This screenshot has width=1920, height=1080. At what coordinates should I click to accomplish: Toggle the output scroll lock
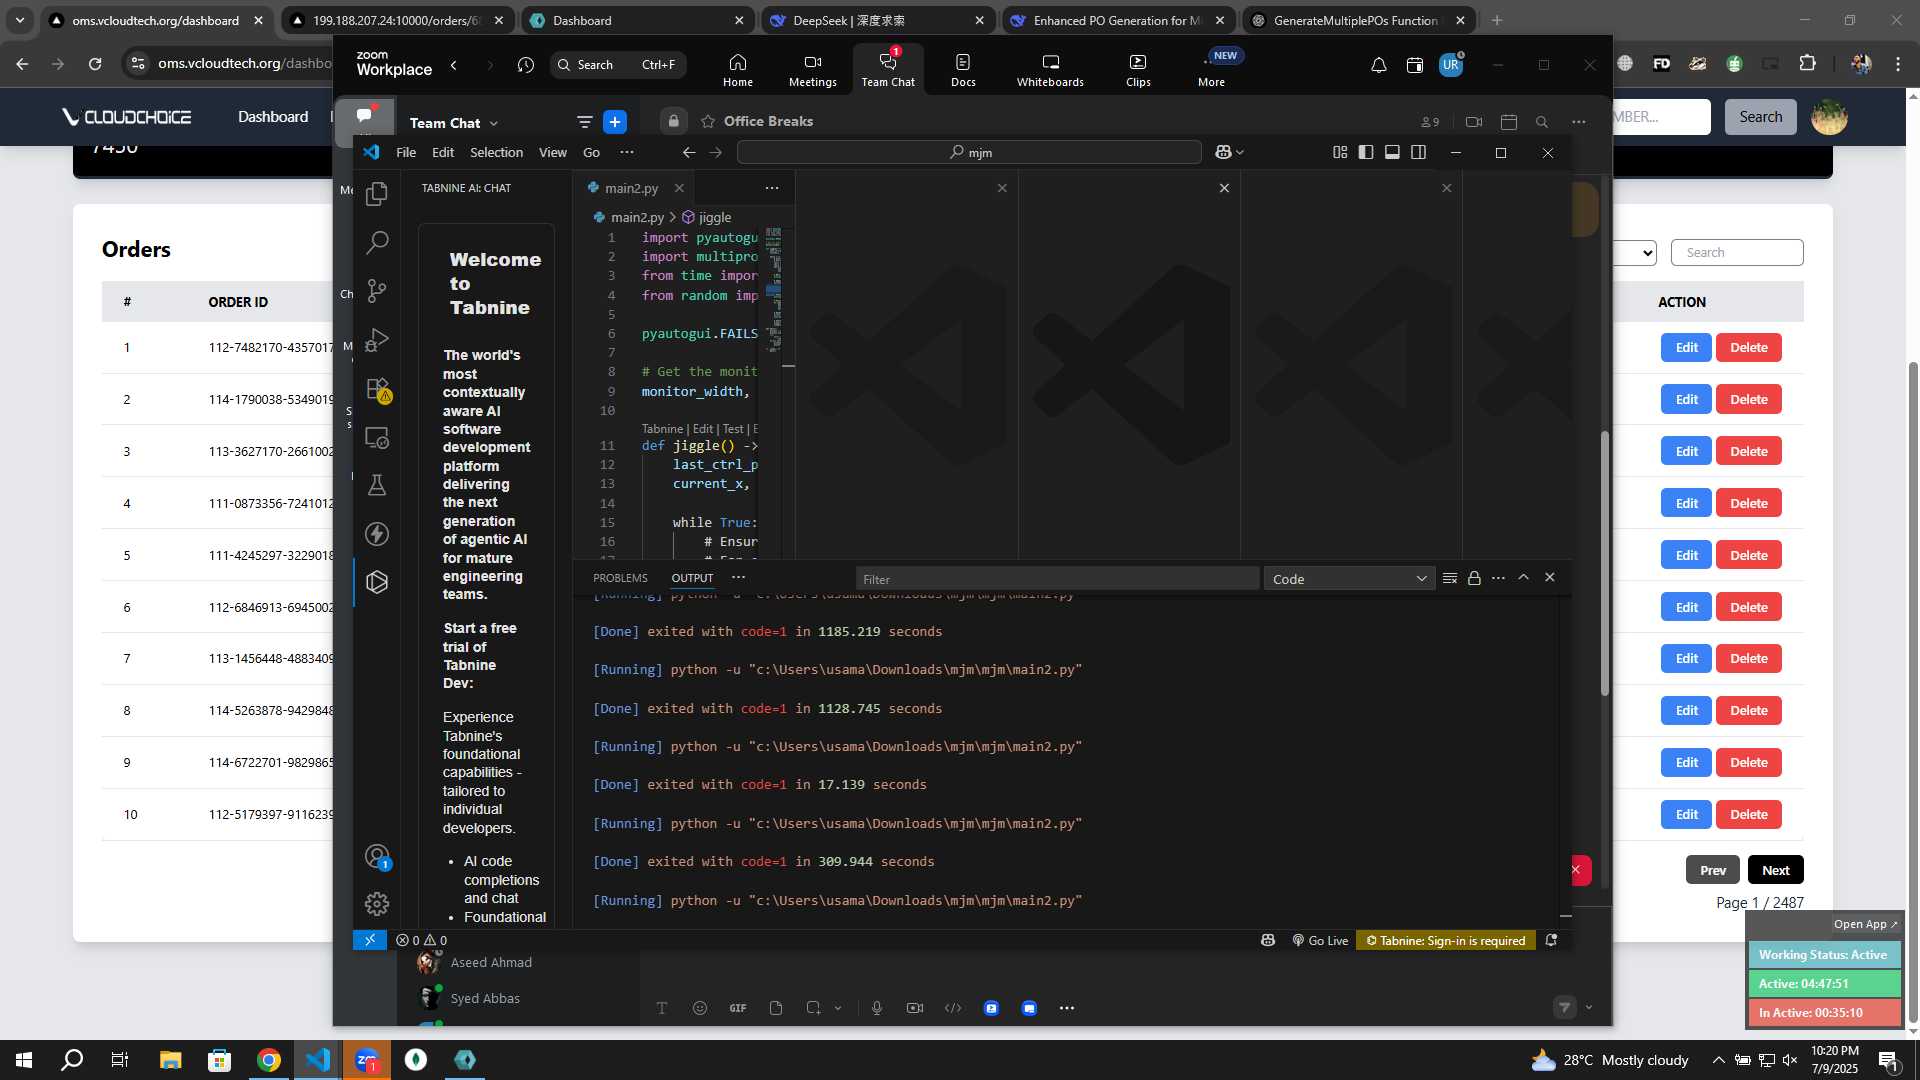[x=1474, y=578]
